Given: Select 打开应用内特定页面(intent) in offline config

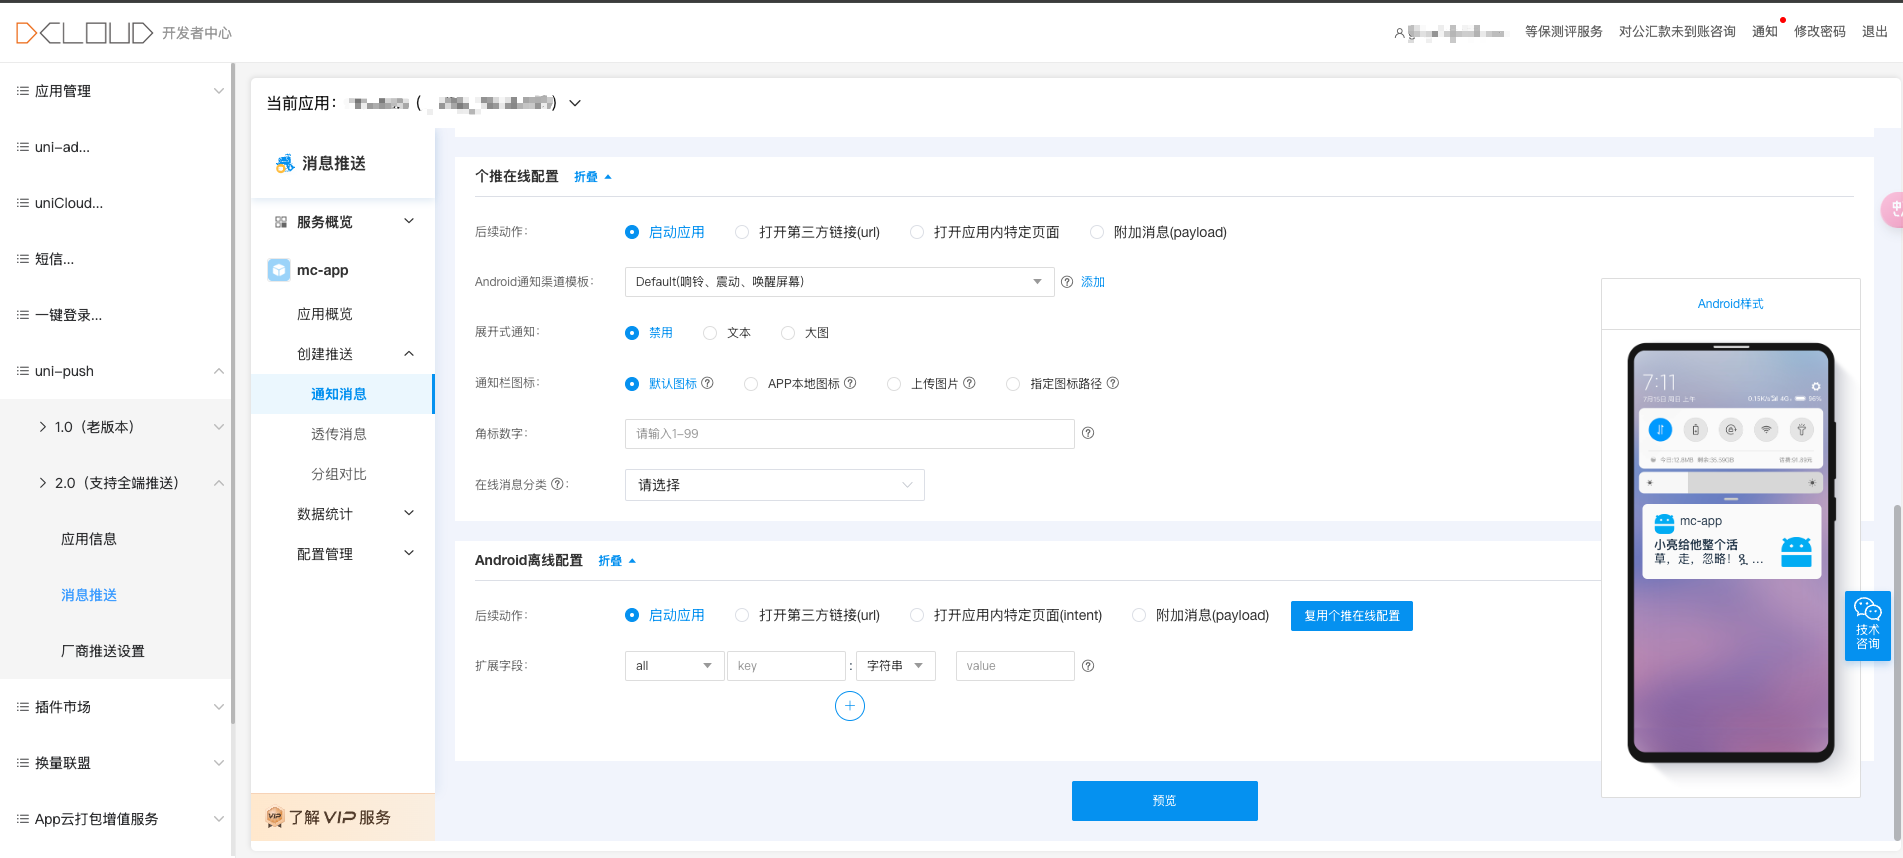Looking at the screenshot, I should pyautogui.click(x=917, y=615).
